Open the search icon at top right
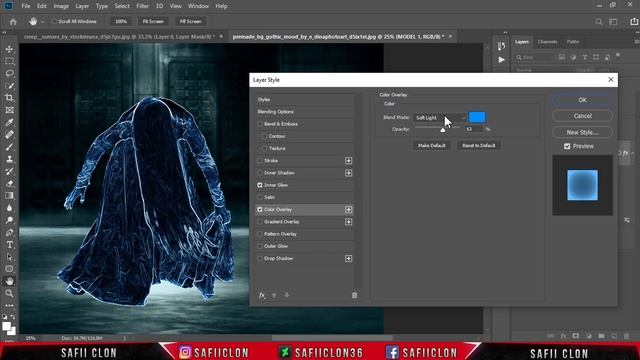 click(599, 22)
